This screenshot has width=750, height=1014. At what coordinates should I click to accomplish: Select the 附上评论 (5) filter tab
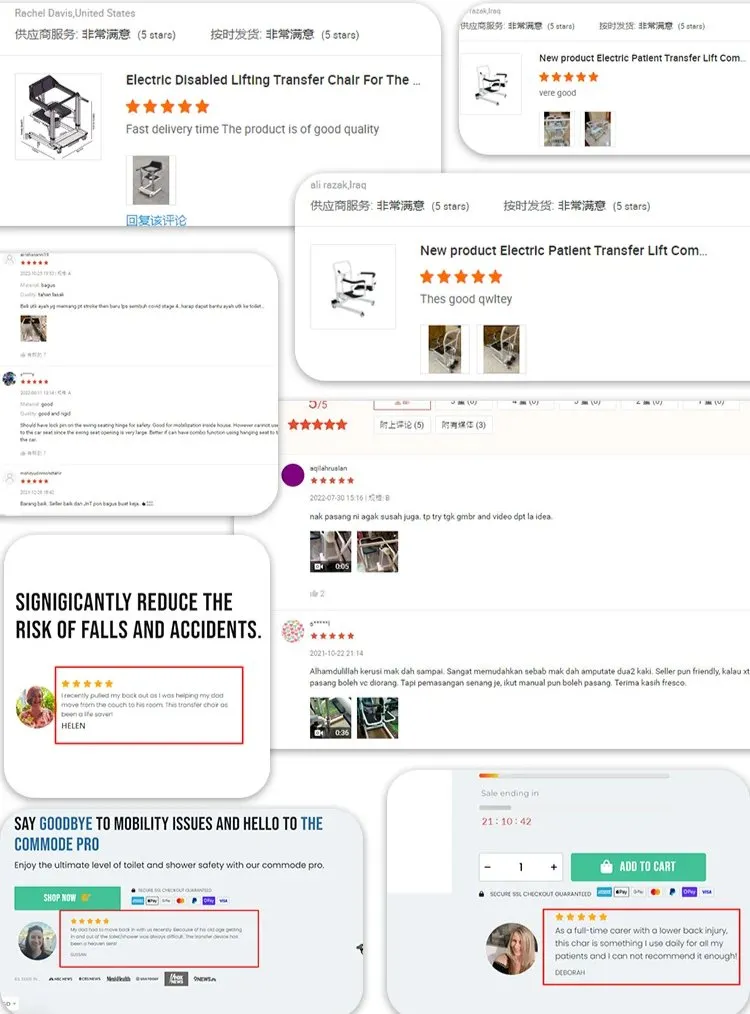click(x=402, y=425)
